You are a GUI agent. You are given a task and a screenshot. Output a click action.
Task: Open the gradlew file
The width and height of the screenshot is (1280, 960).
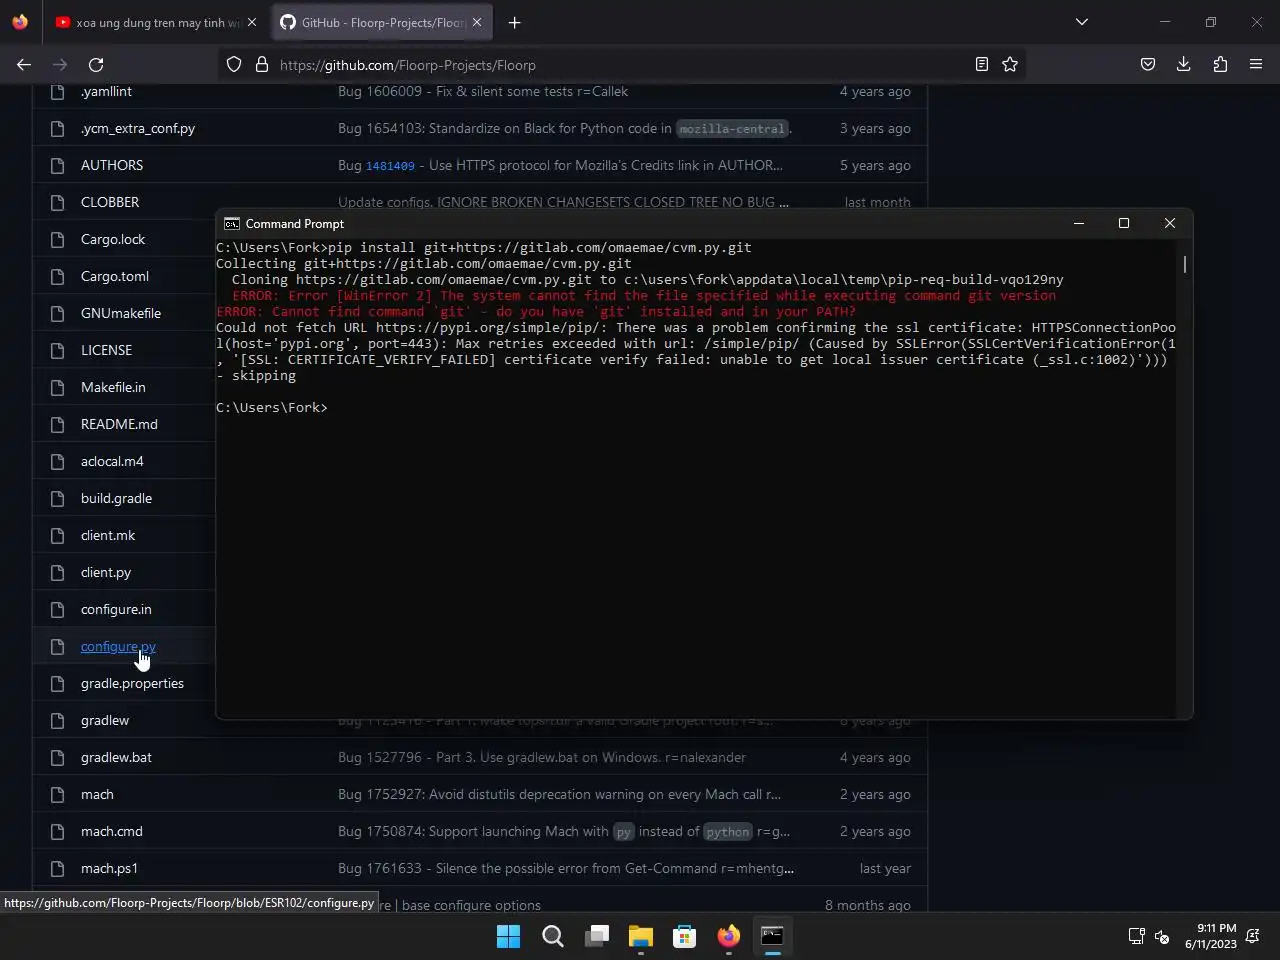click(x=105, y=720)
